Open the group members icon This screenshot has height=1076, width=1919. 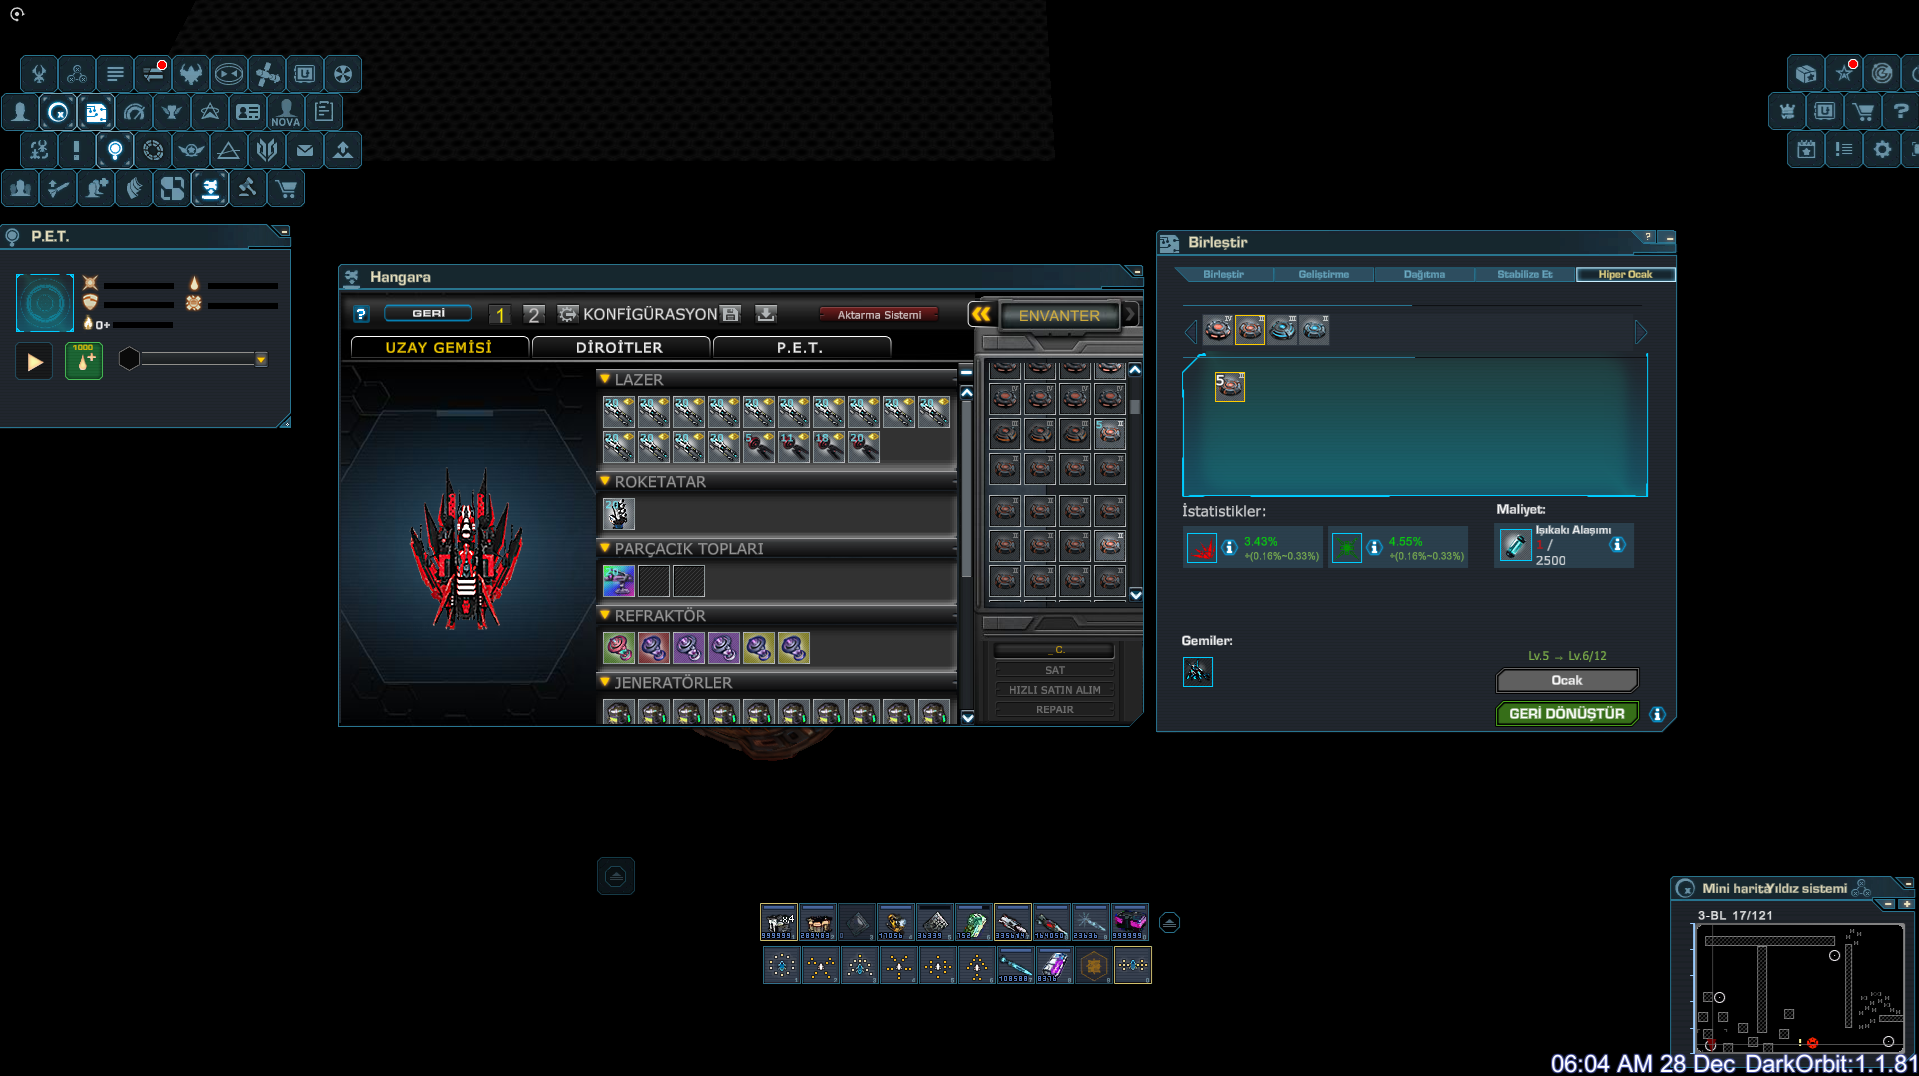[20, 188]
